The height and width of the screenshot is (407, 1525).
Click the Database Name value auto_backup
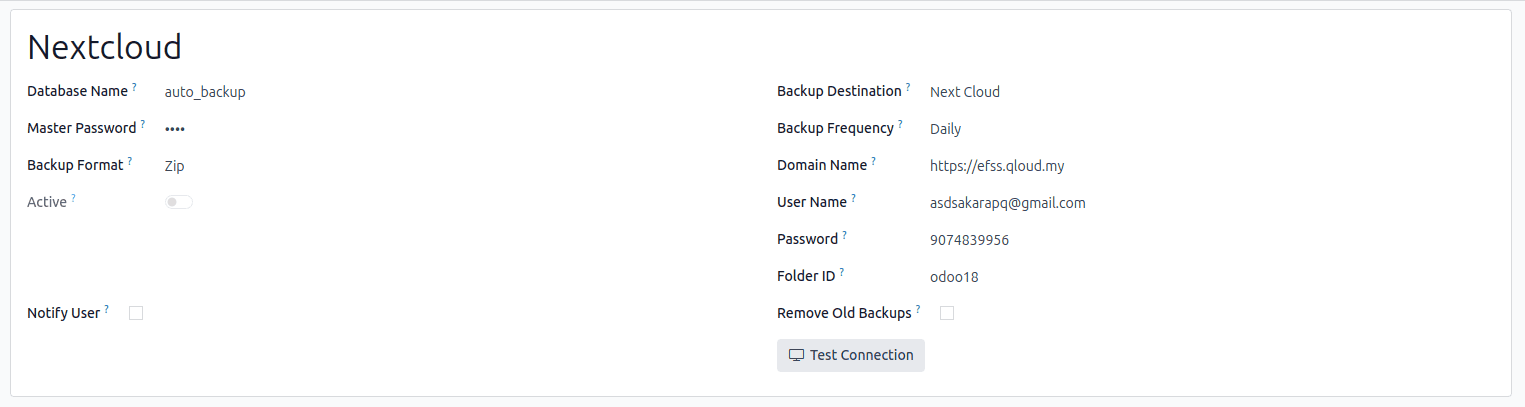205,92
